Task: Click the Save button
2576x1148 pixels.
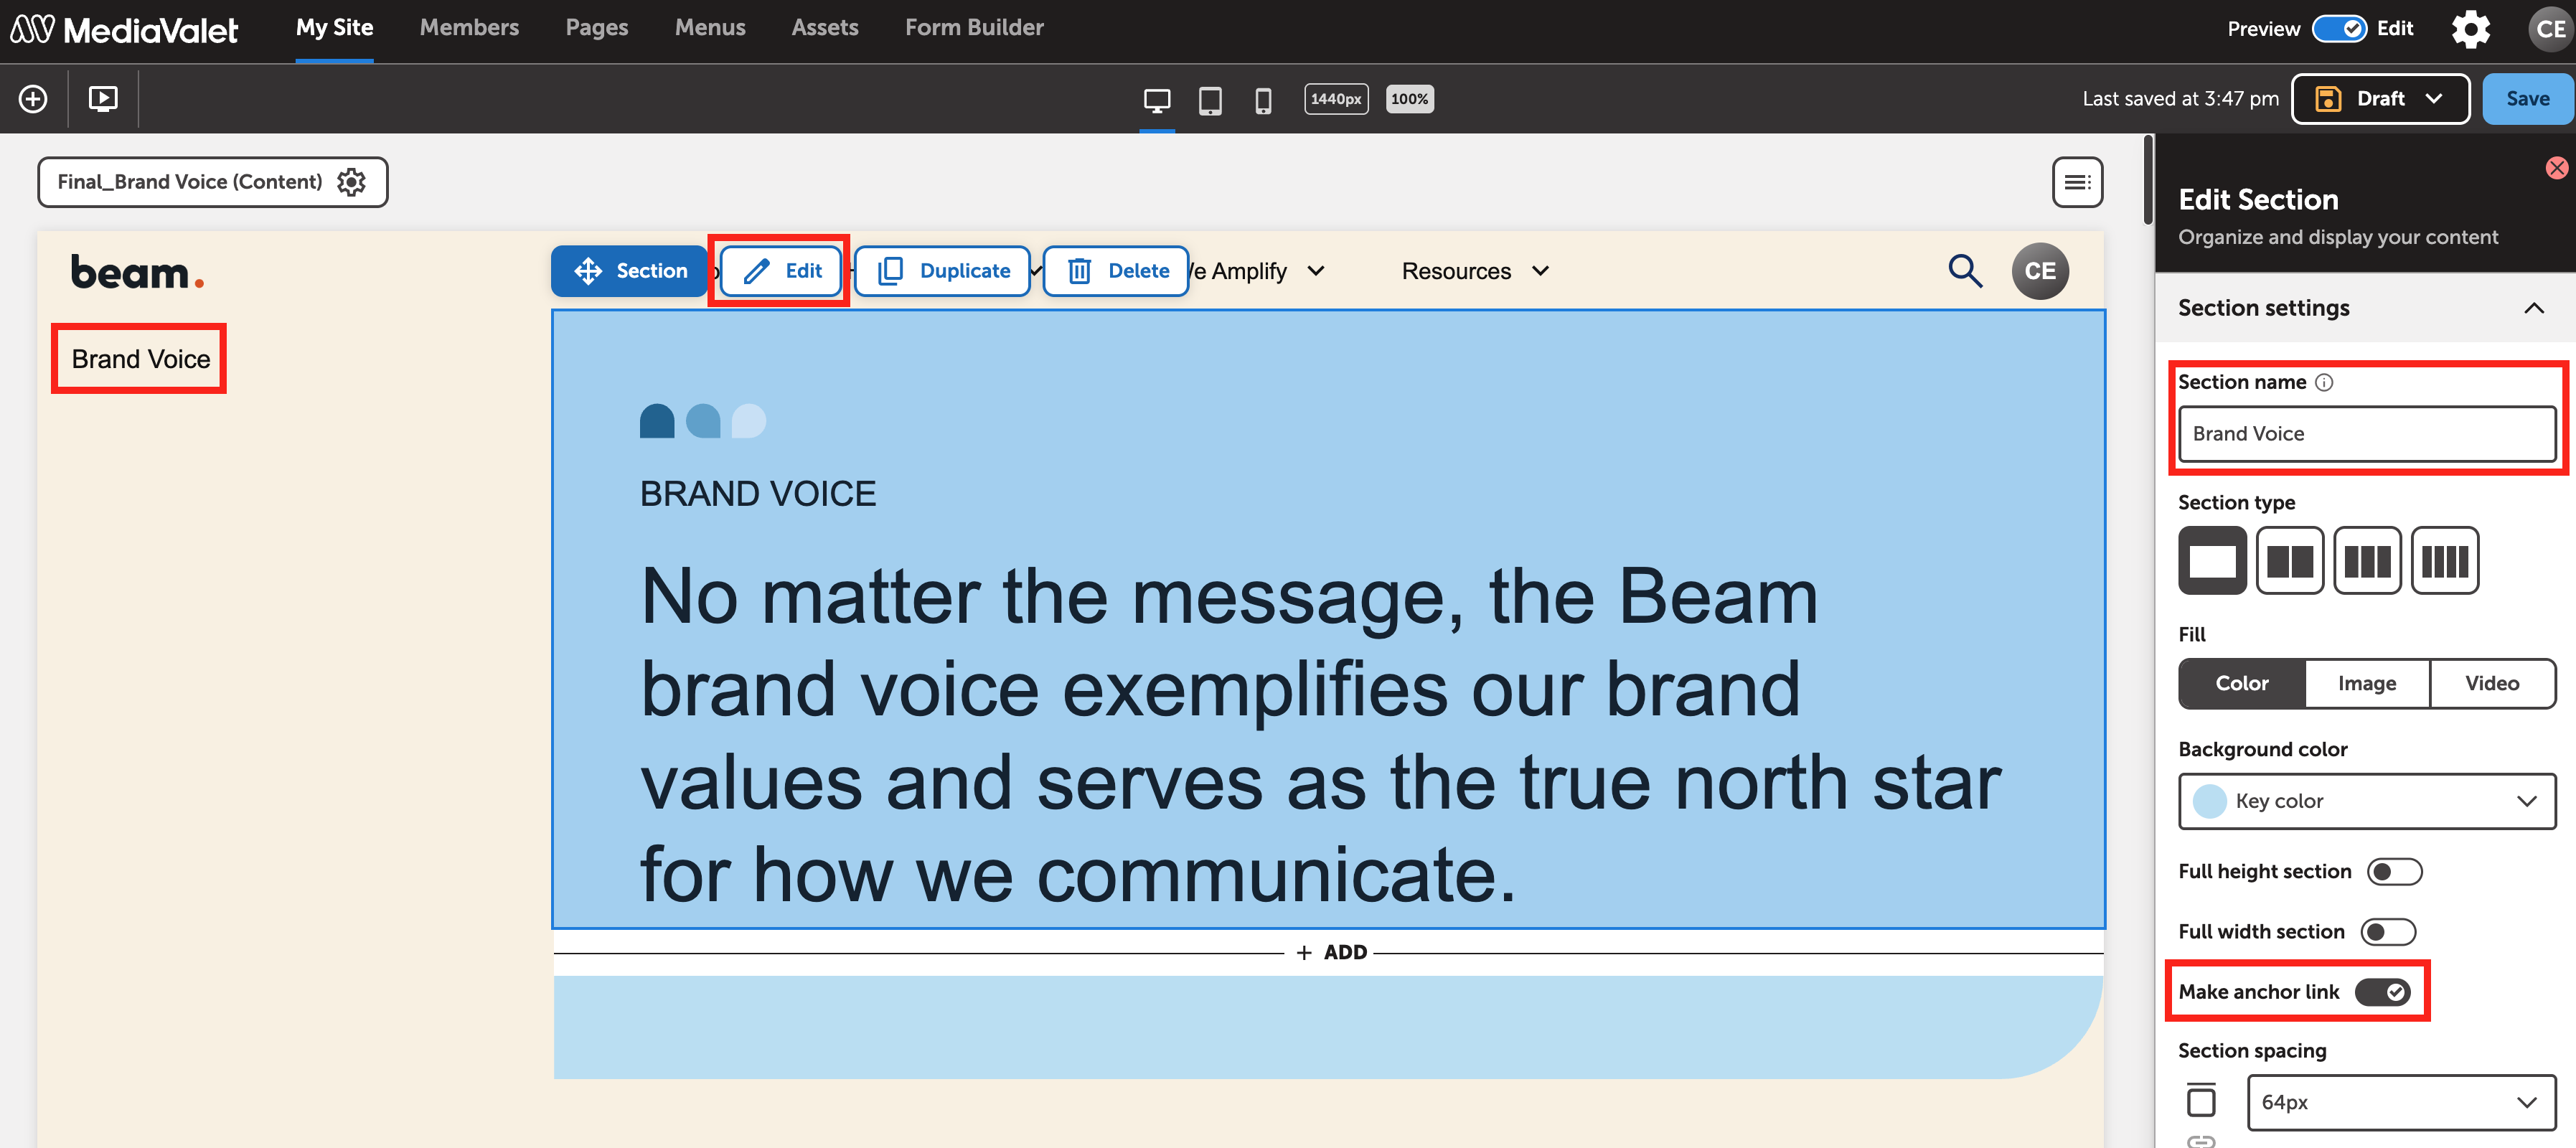Action: coord(2527,99)
